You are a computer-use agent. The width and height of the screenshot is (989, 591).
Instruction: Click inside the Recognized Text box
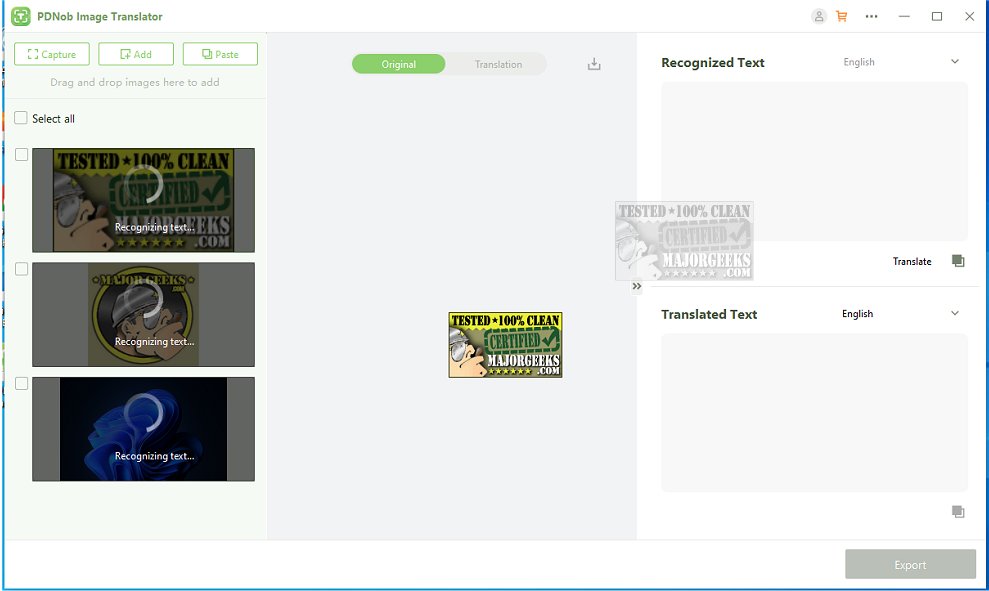click(814, 161)
